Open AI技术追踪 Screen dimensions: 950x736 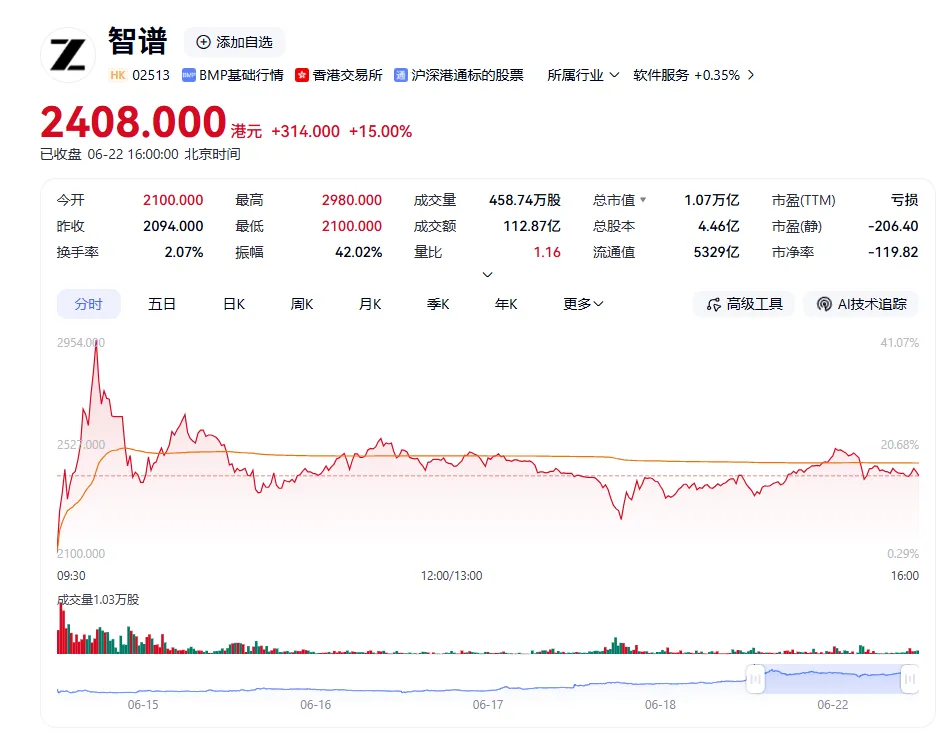pyautogui.click(x=861, y=304)
